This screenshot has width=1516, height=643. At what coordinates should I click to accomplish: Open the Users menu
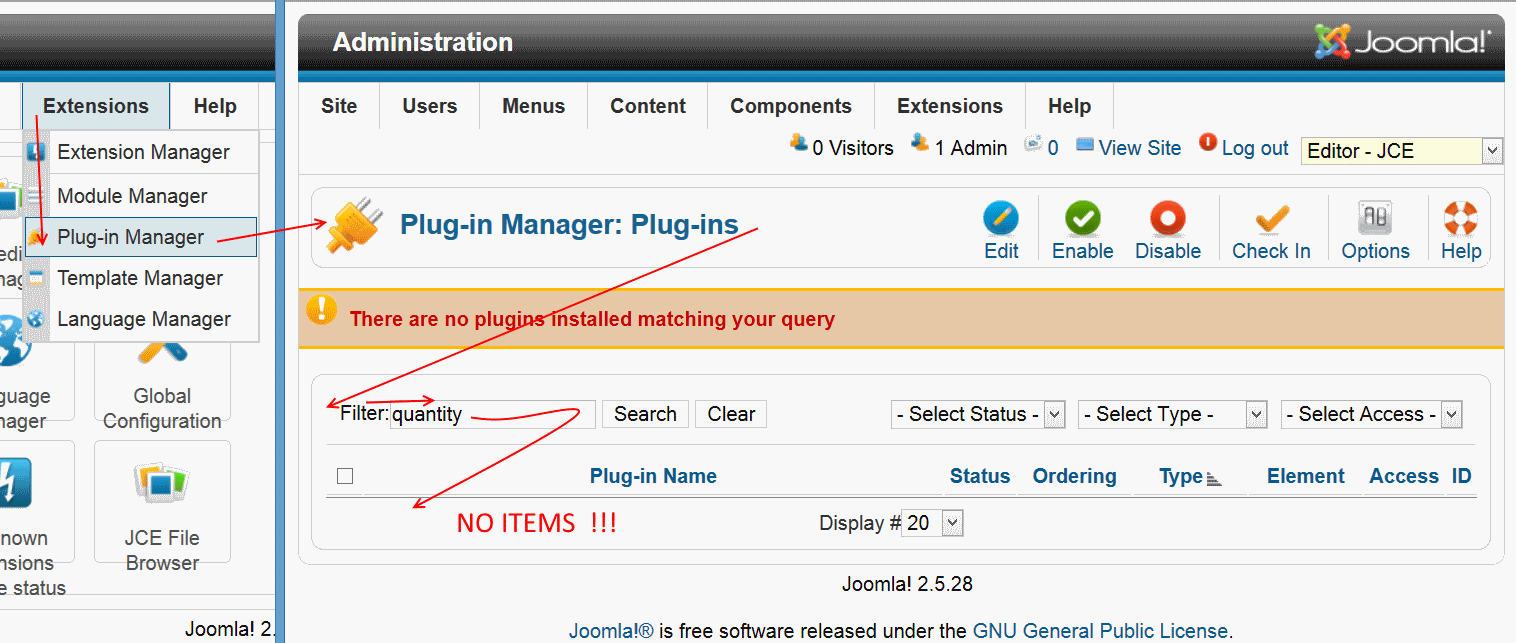430,106
